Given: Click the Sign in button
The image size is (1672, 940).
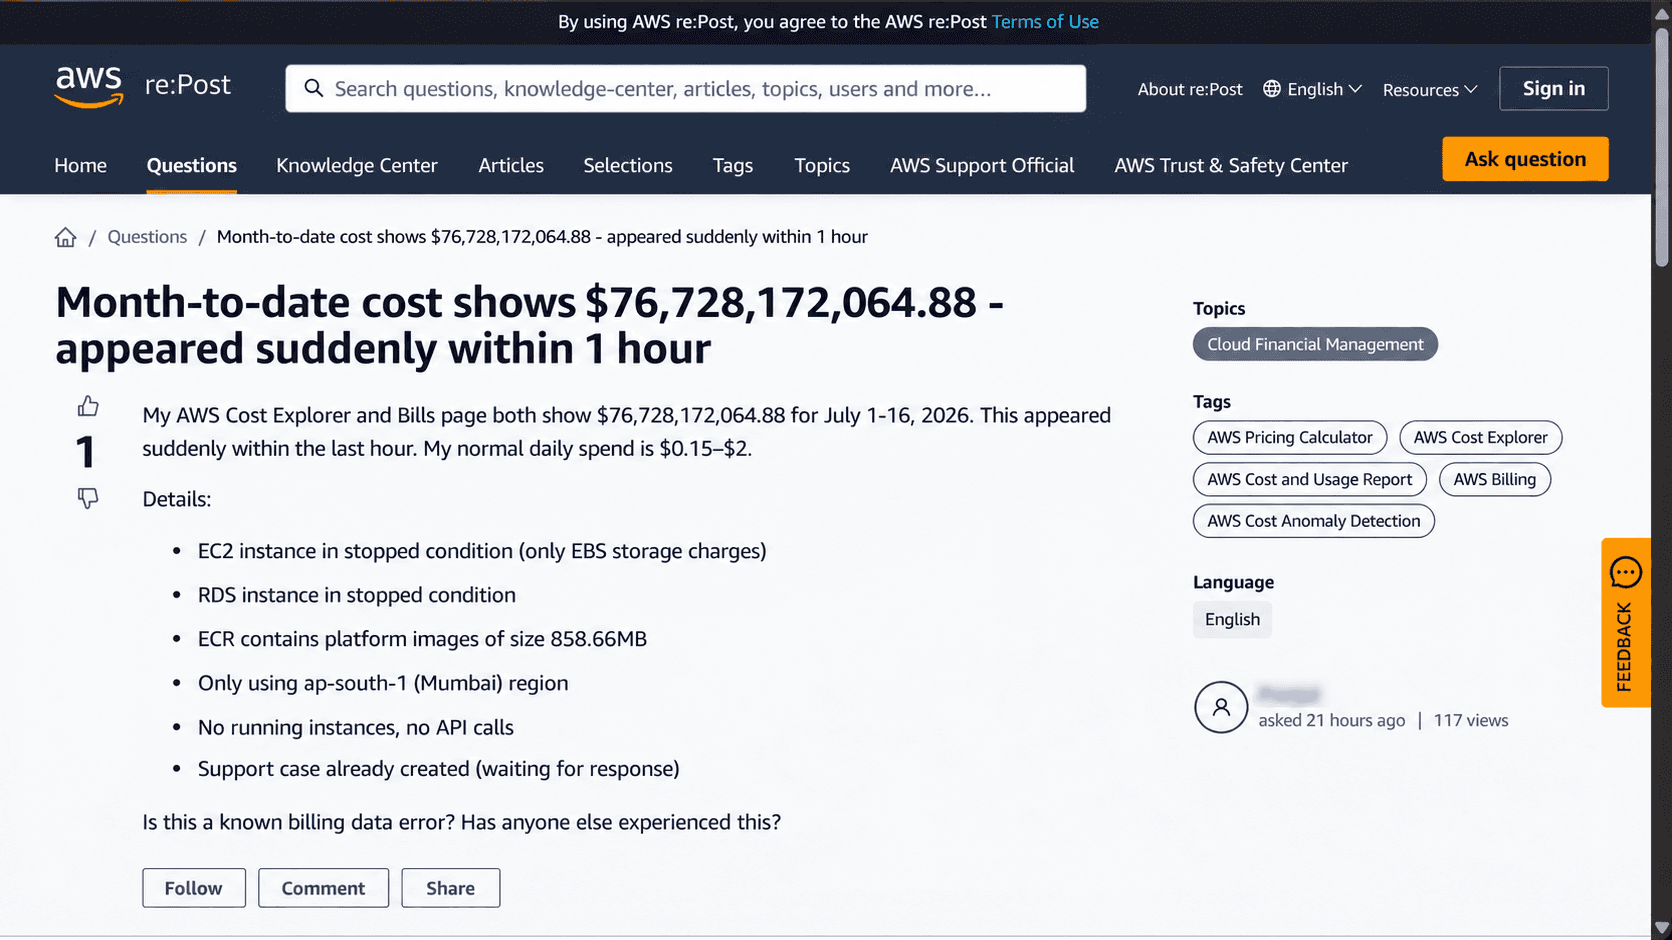Looking at the screenshot, I should [x=1553, y=88].
